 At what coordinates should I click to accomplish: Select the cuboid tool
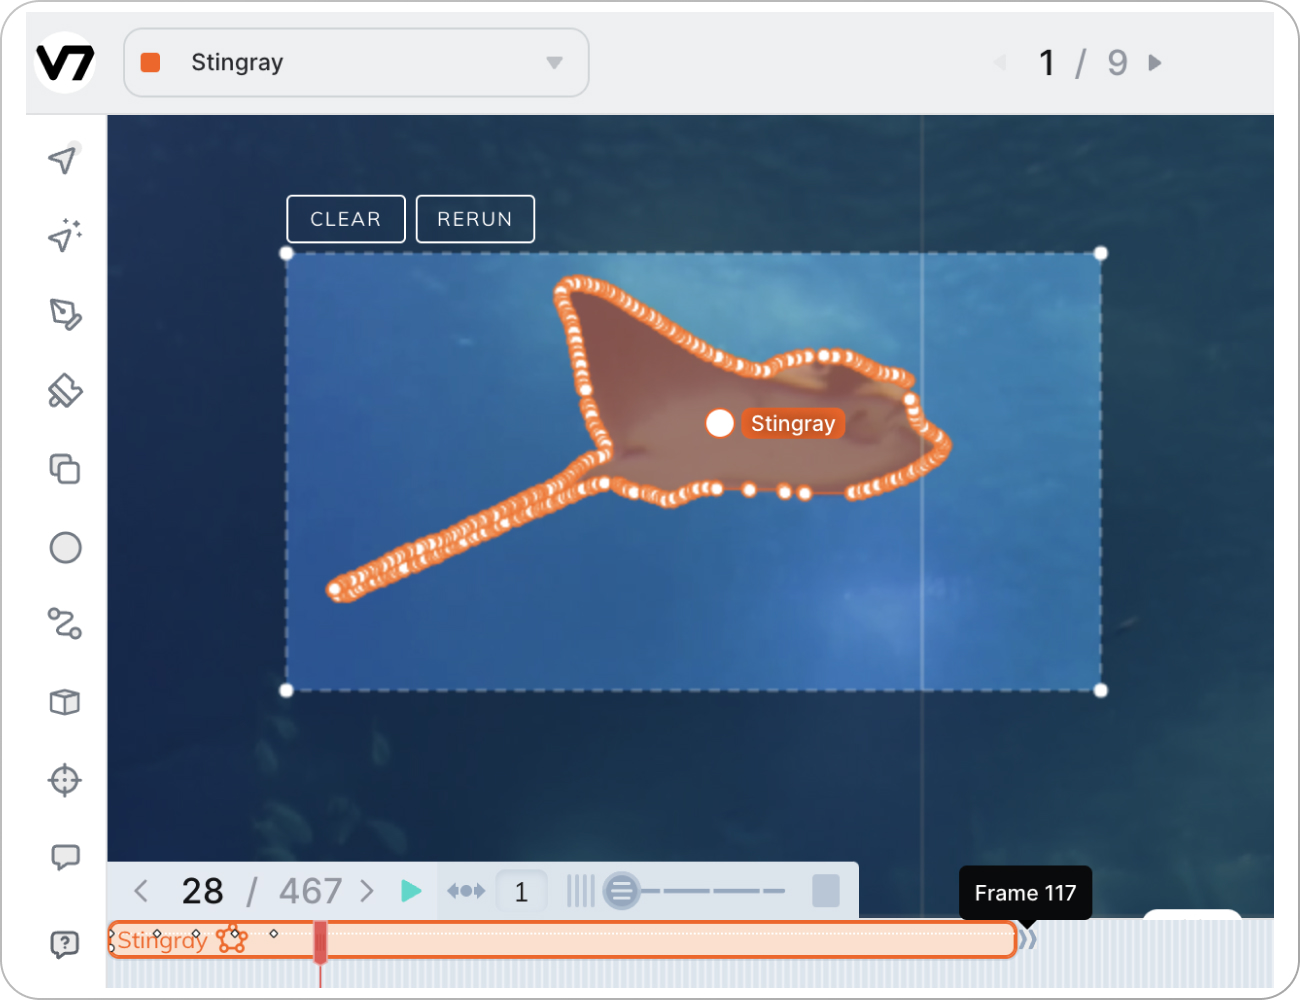[64, 702]
